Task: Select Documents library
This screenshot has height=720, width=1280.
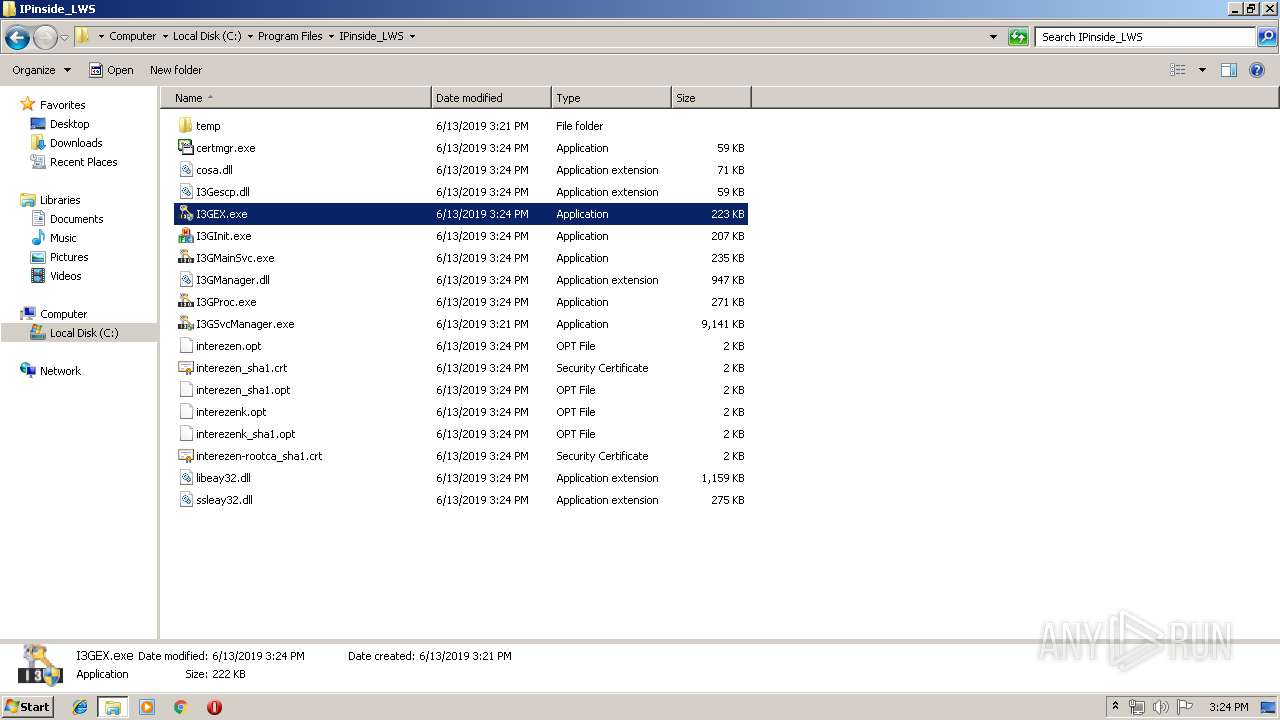Action: point(76,219)
